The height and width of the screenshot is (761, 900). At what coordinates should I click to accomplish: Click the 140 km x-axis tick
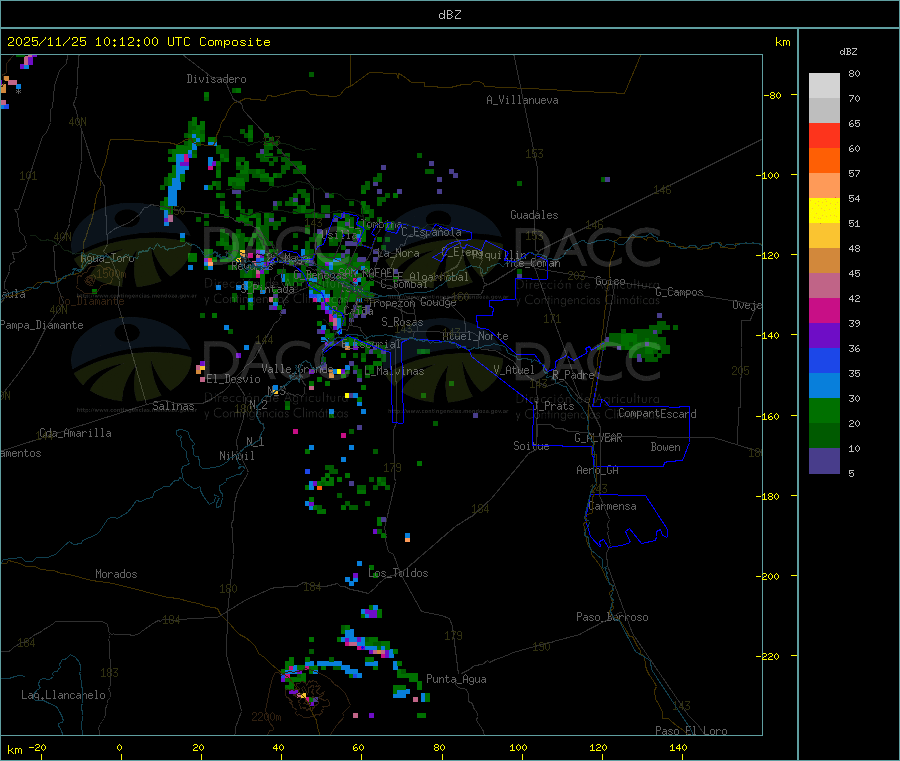coord(678,747)
